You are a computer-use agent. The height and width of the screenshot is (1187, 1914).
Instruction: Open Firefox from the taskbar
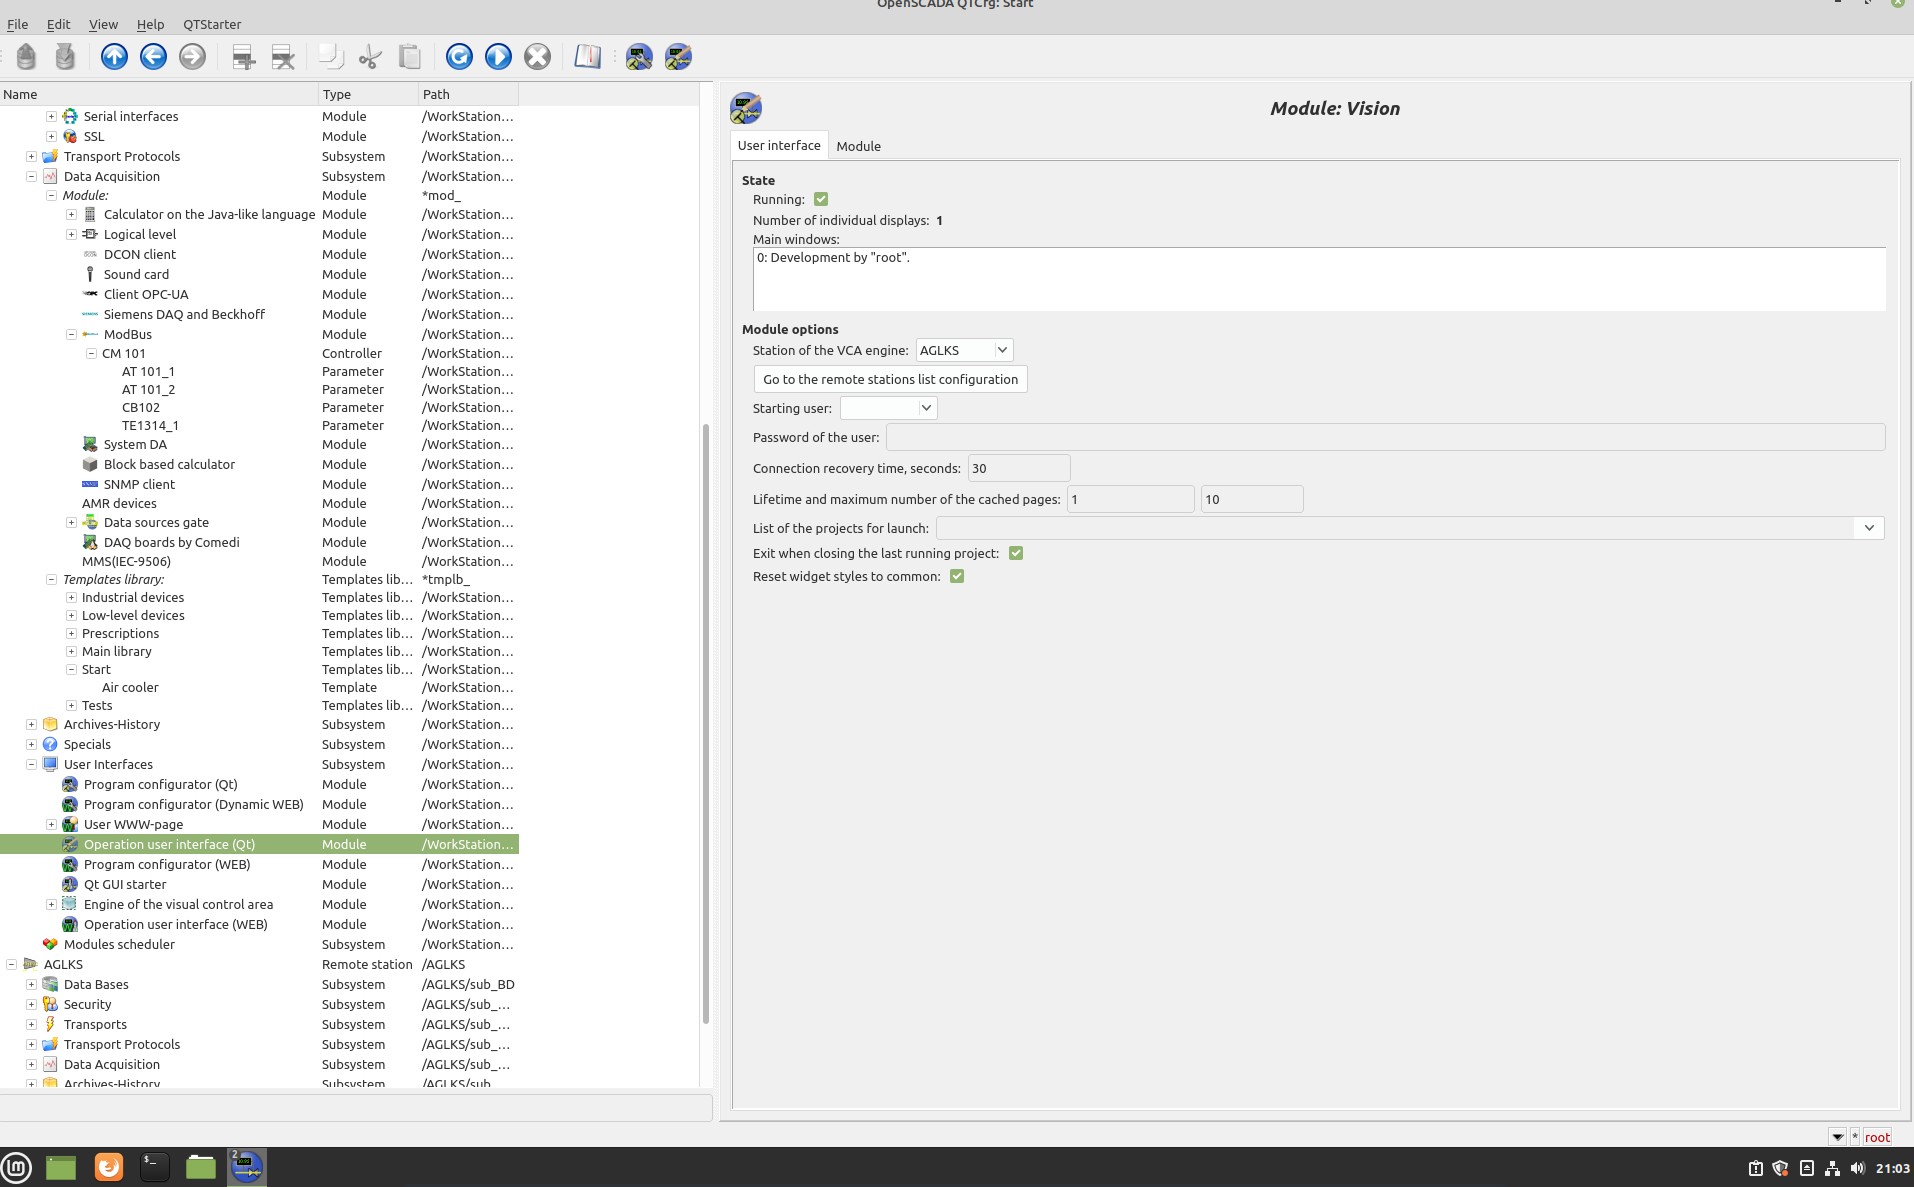(x=109, y=1166)
